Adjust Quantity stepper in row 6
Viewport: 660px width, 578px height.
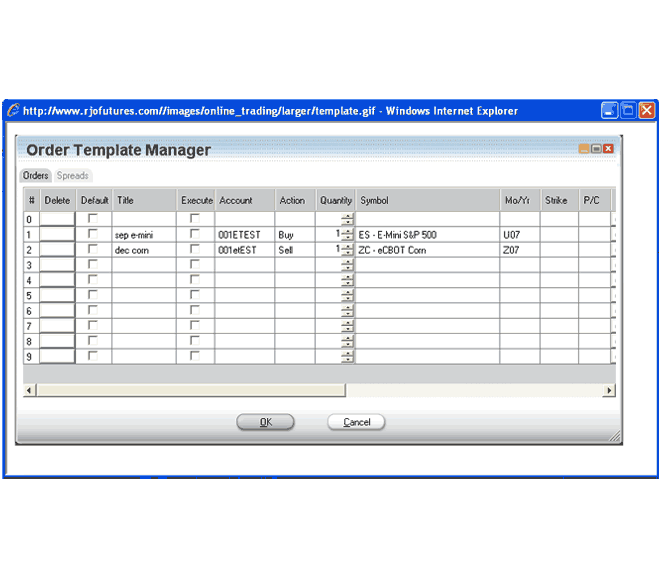(348, 311)
